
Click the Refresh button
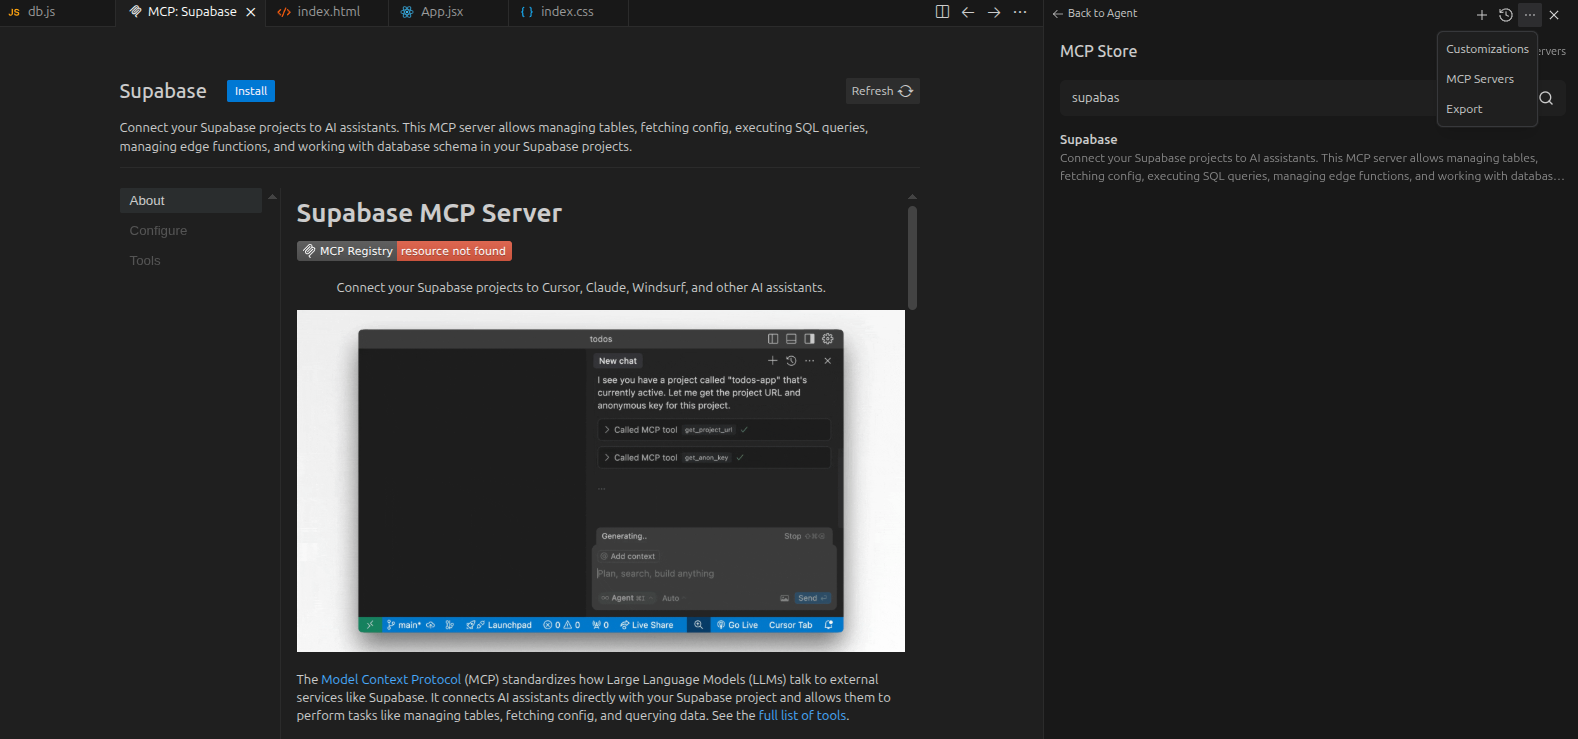(x=882, y=91)
